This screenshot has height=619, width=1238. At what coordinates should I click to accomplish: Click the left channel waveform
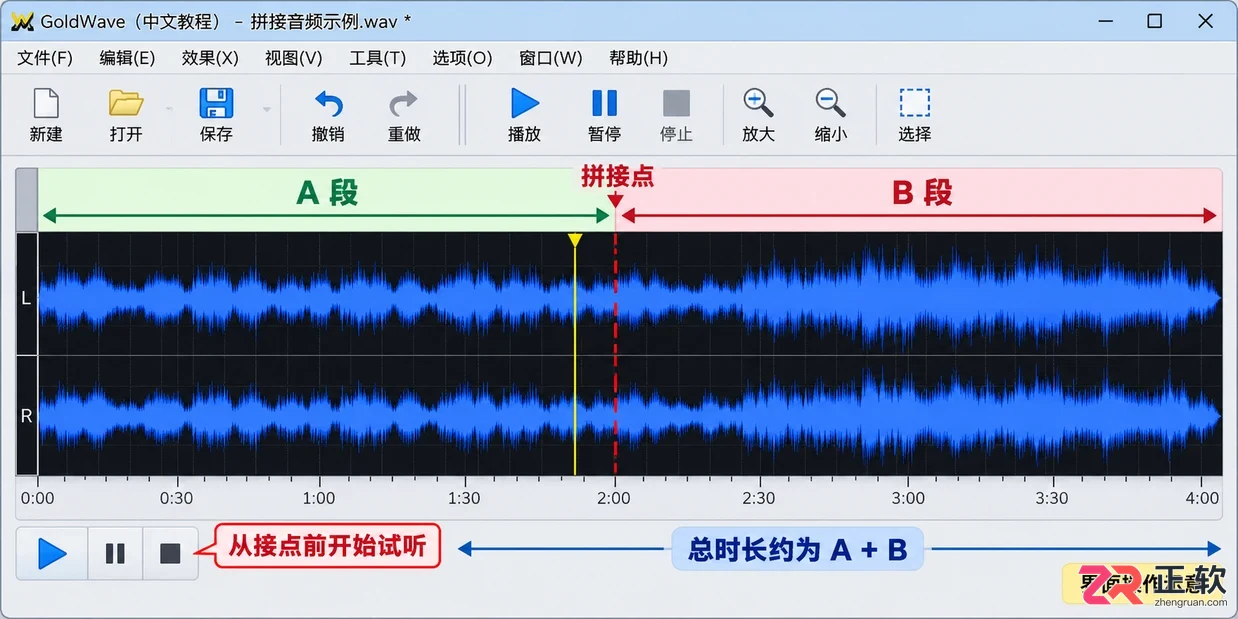(x=630, y=297)
